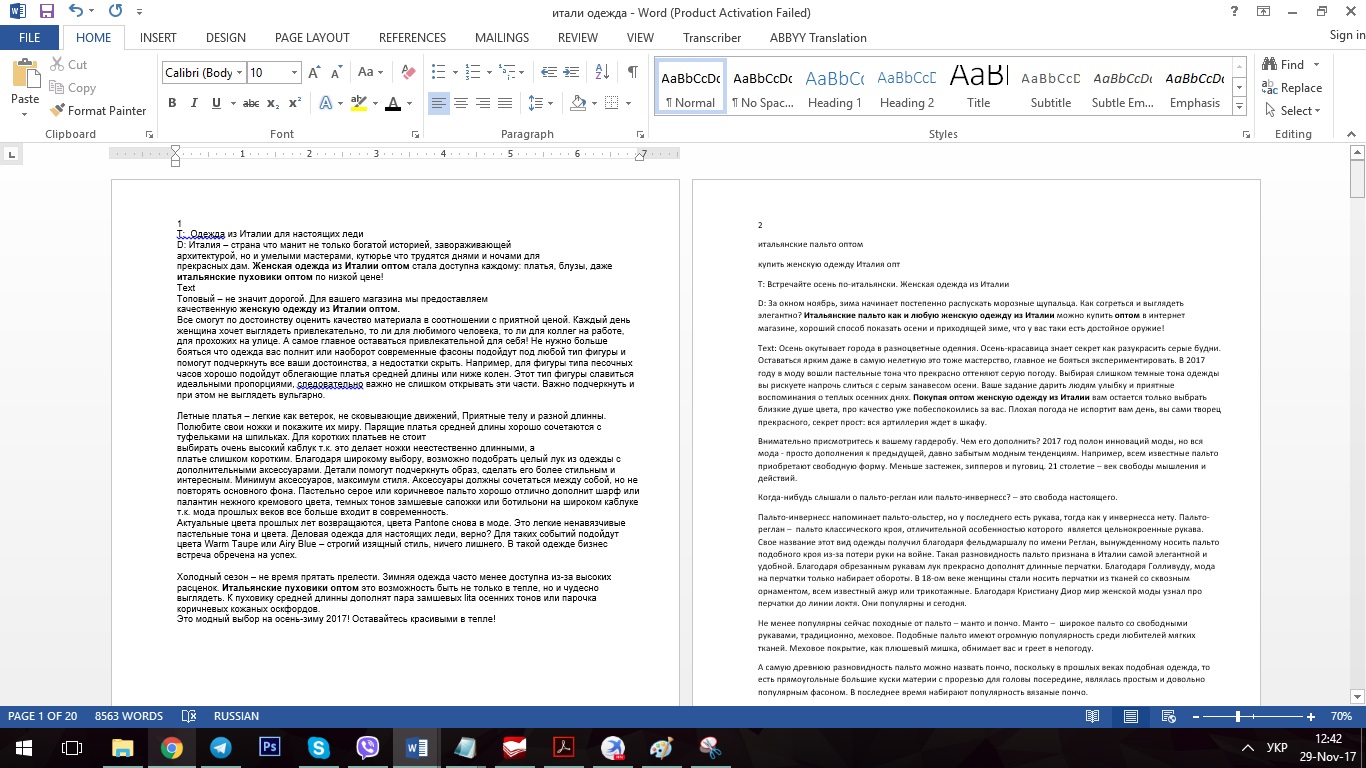Toggle Superscript formatting
The image size is (1366, 768).
click(295, 103)
